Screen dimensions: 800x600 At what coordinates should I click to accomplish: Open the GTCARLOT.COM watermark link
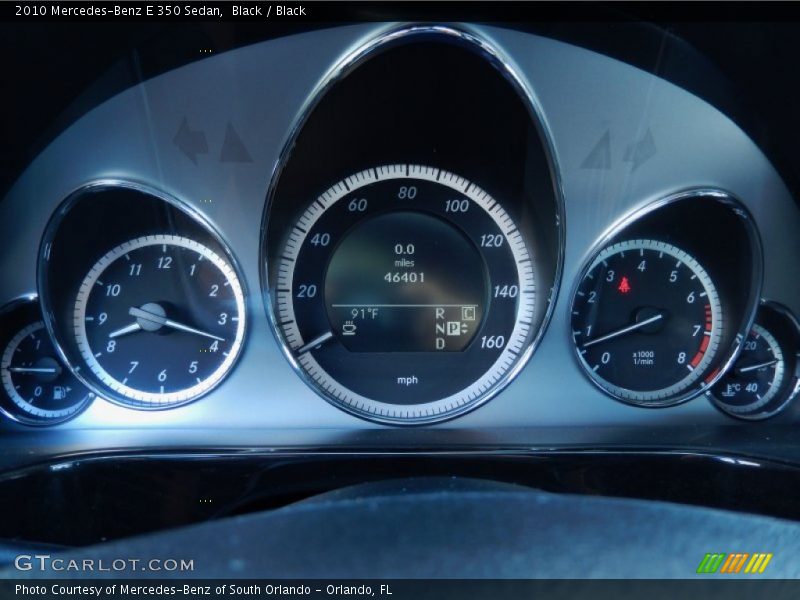click(x=104, y=564)
